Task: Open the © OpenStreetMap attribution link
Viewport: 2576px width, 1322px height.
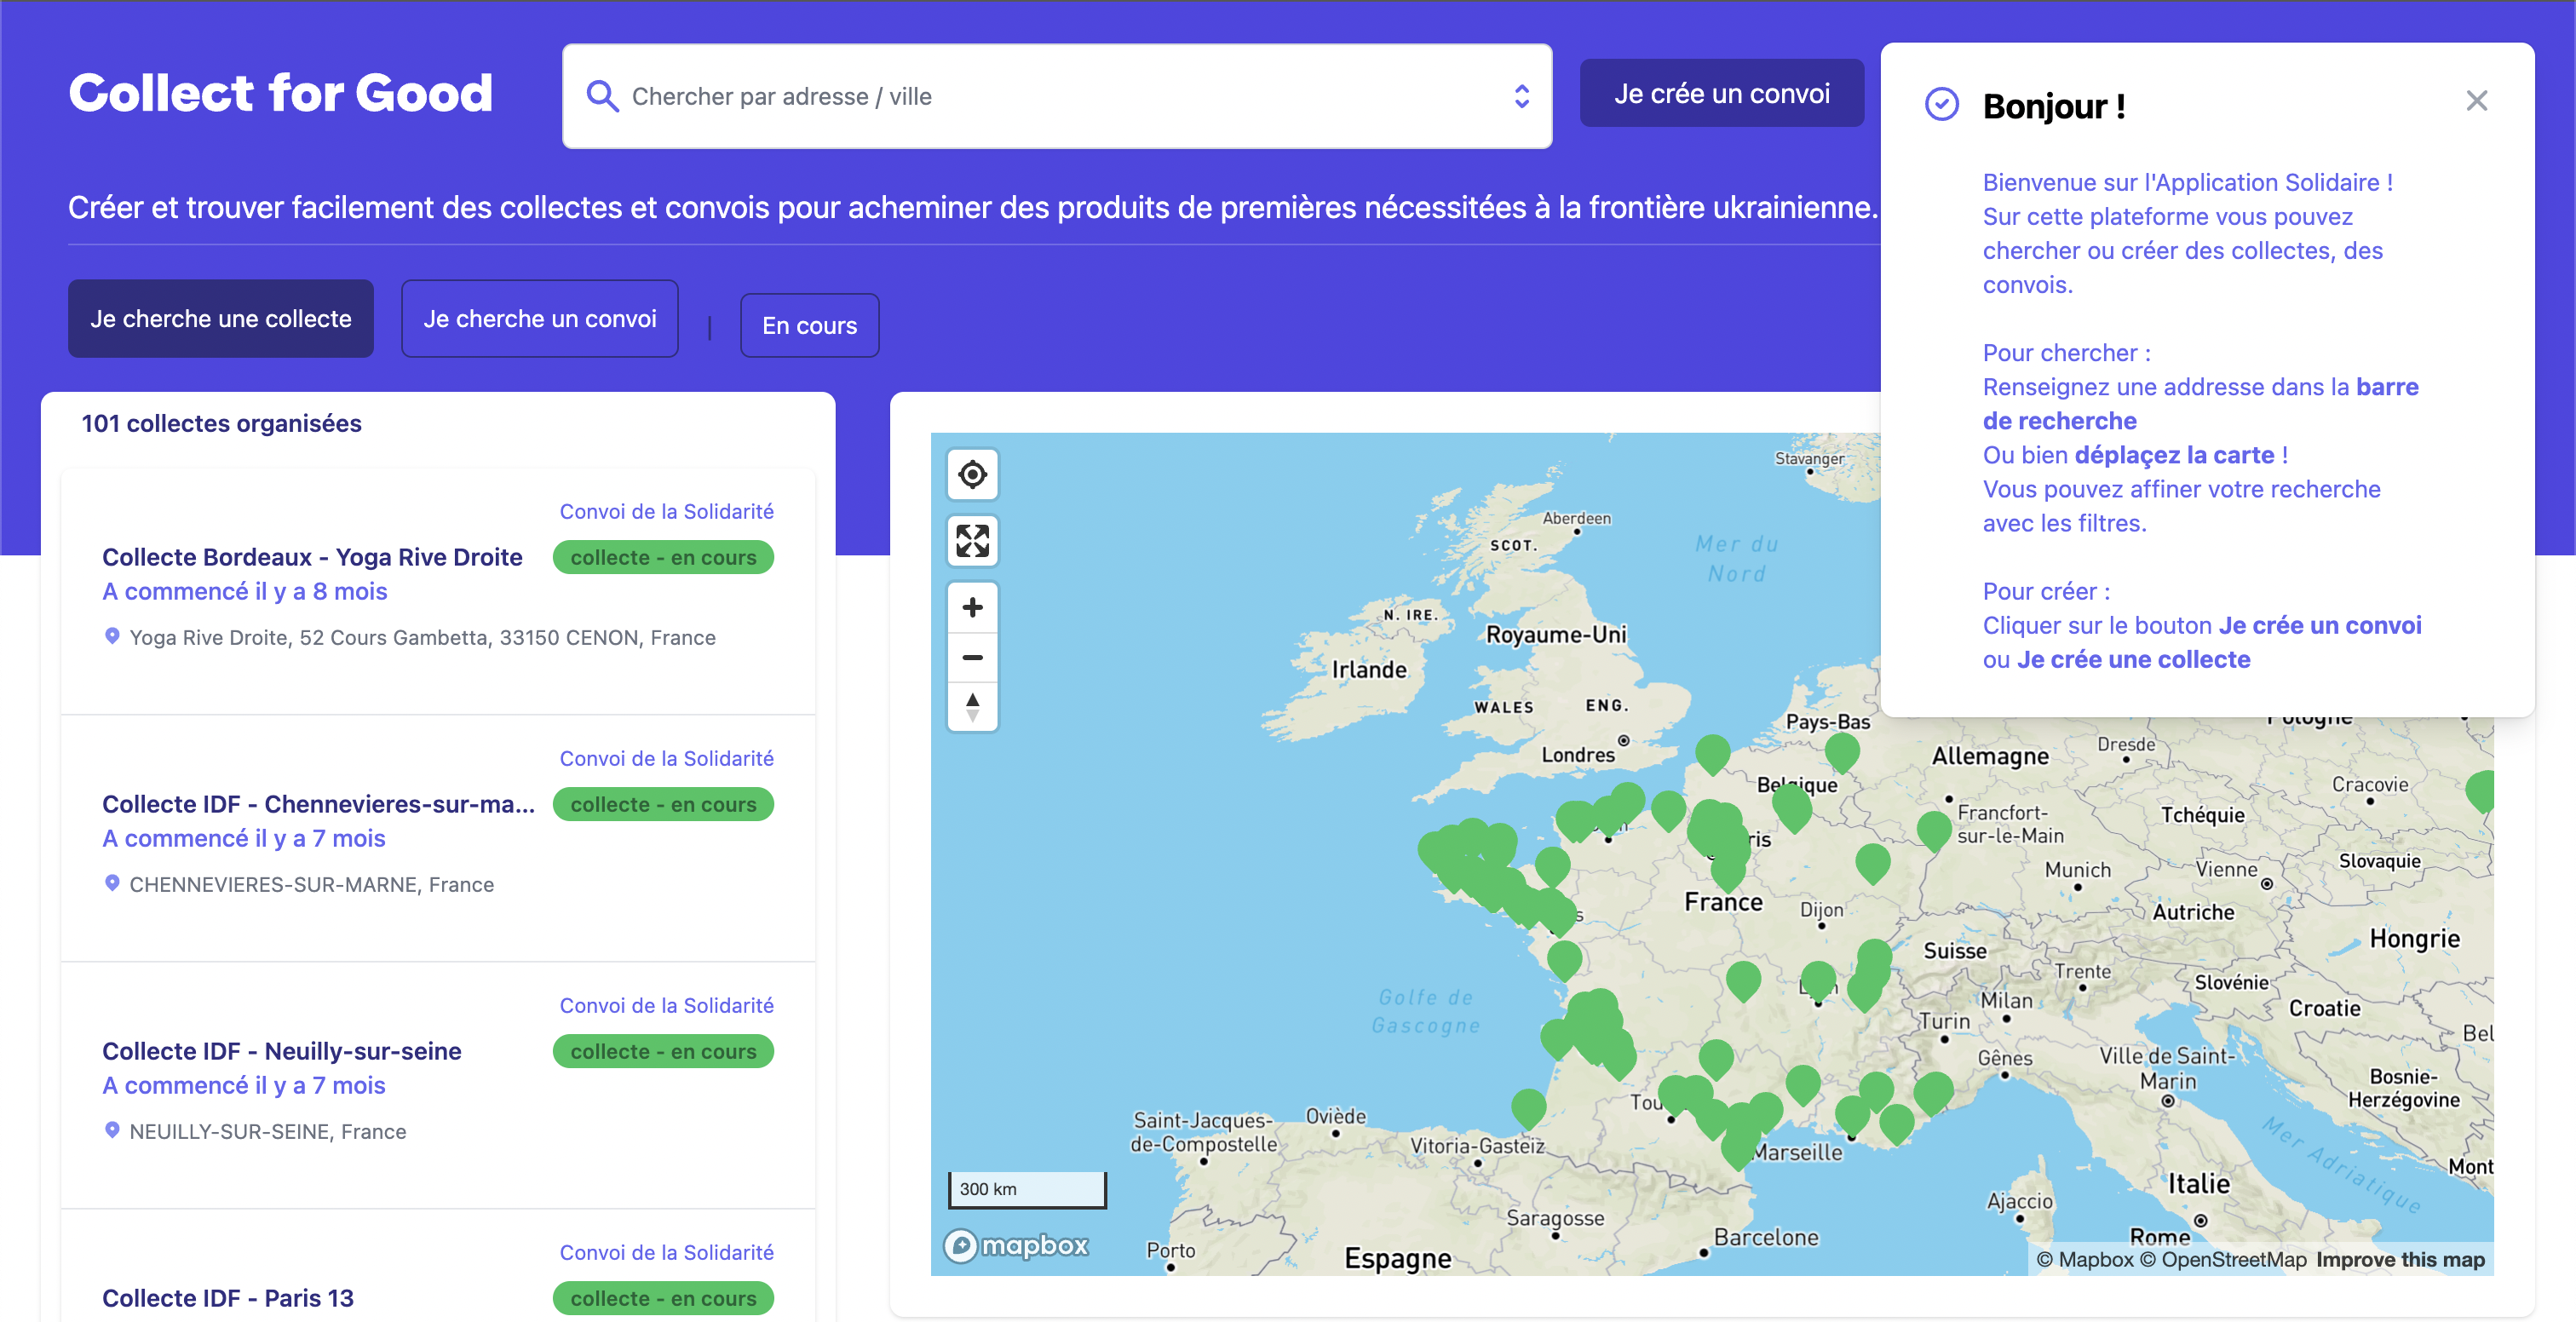Action: coord(2223,1260)
